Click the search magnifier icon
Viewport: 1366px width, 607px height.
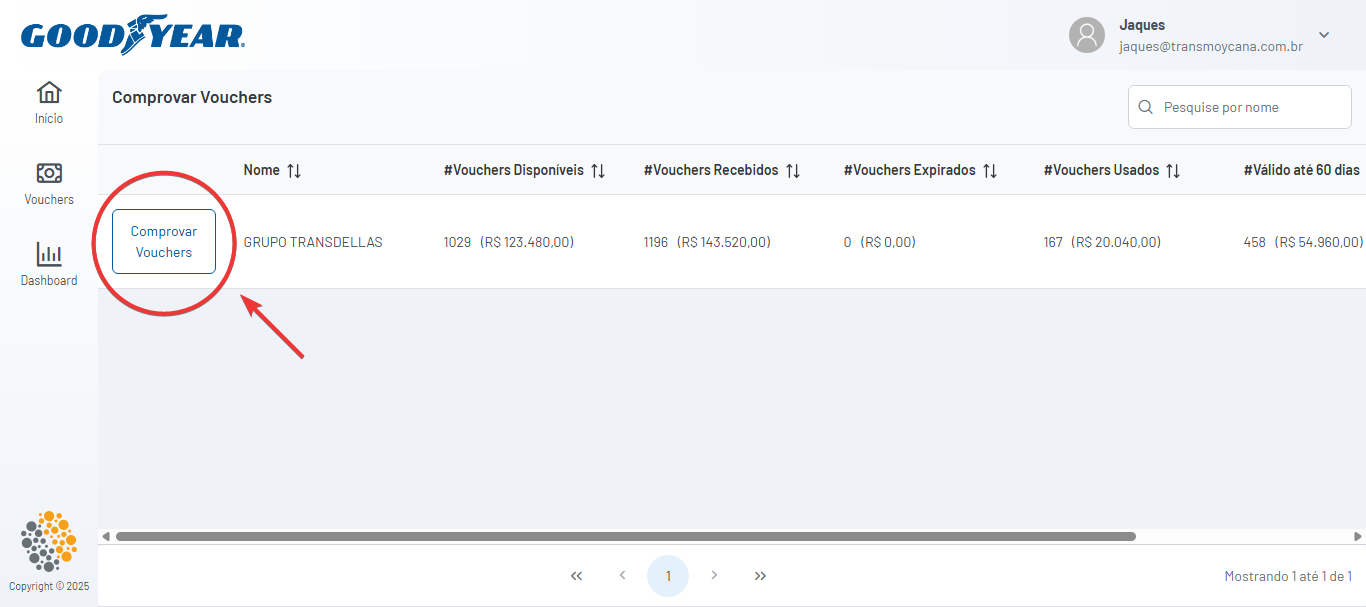pyautogui.click(x=1146, y=107)
